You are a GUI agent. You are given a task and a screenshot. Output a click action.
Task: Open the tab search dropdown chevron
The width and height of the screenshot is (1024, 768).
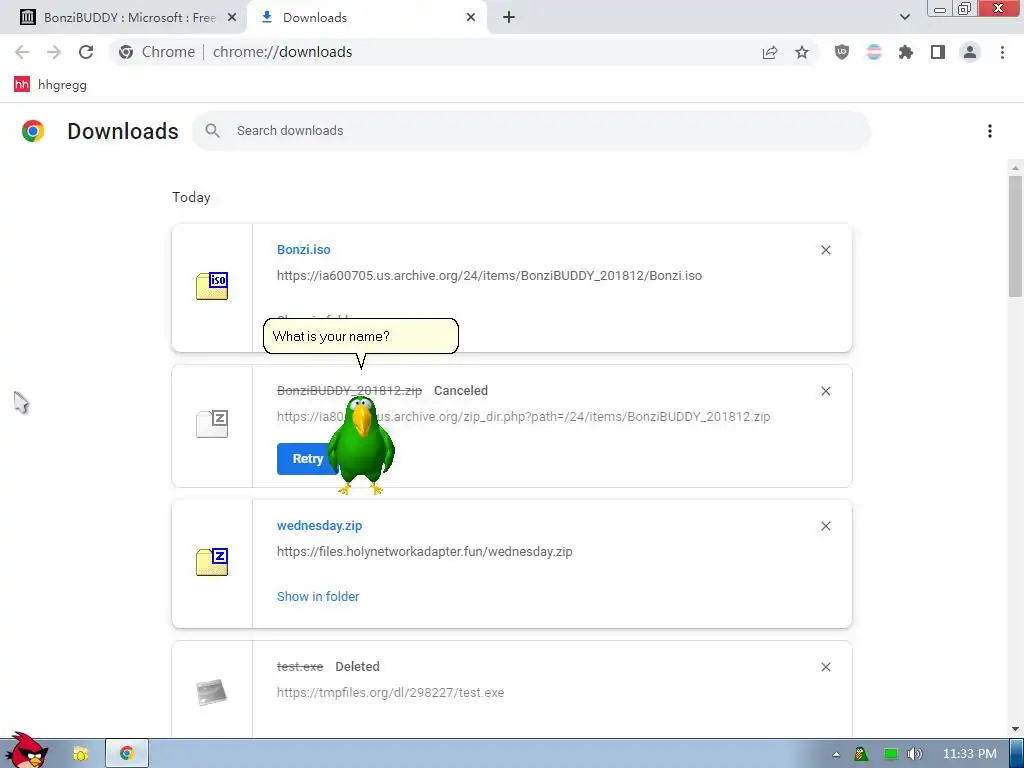coord(904,17)
